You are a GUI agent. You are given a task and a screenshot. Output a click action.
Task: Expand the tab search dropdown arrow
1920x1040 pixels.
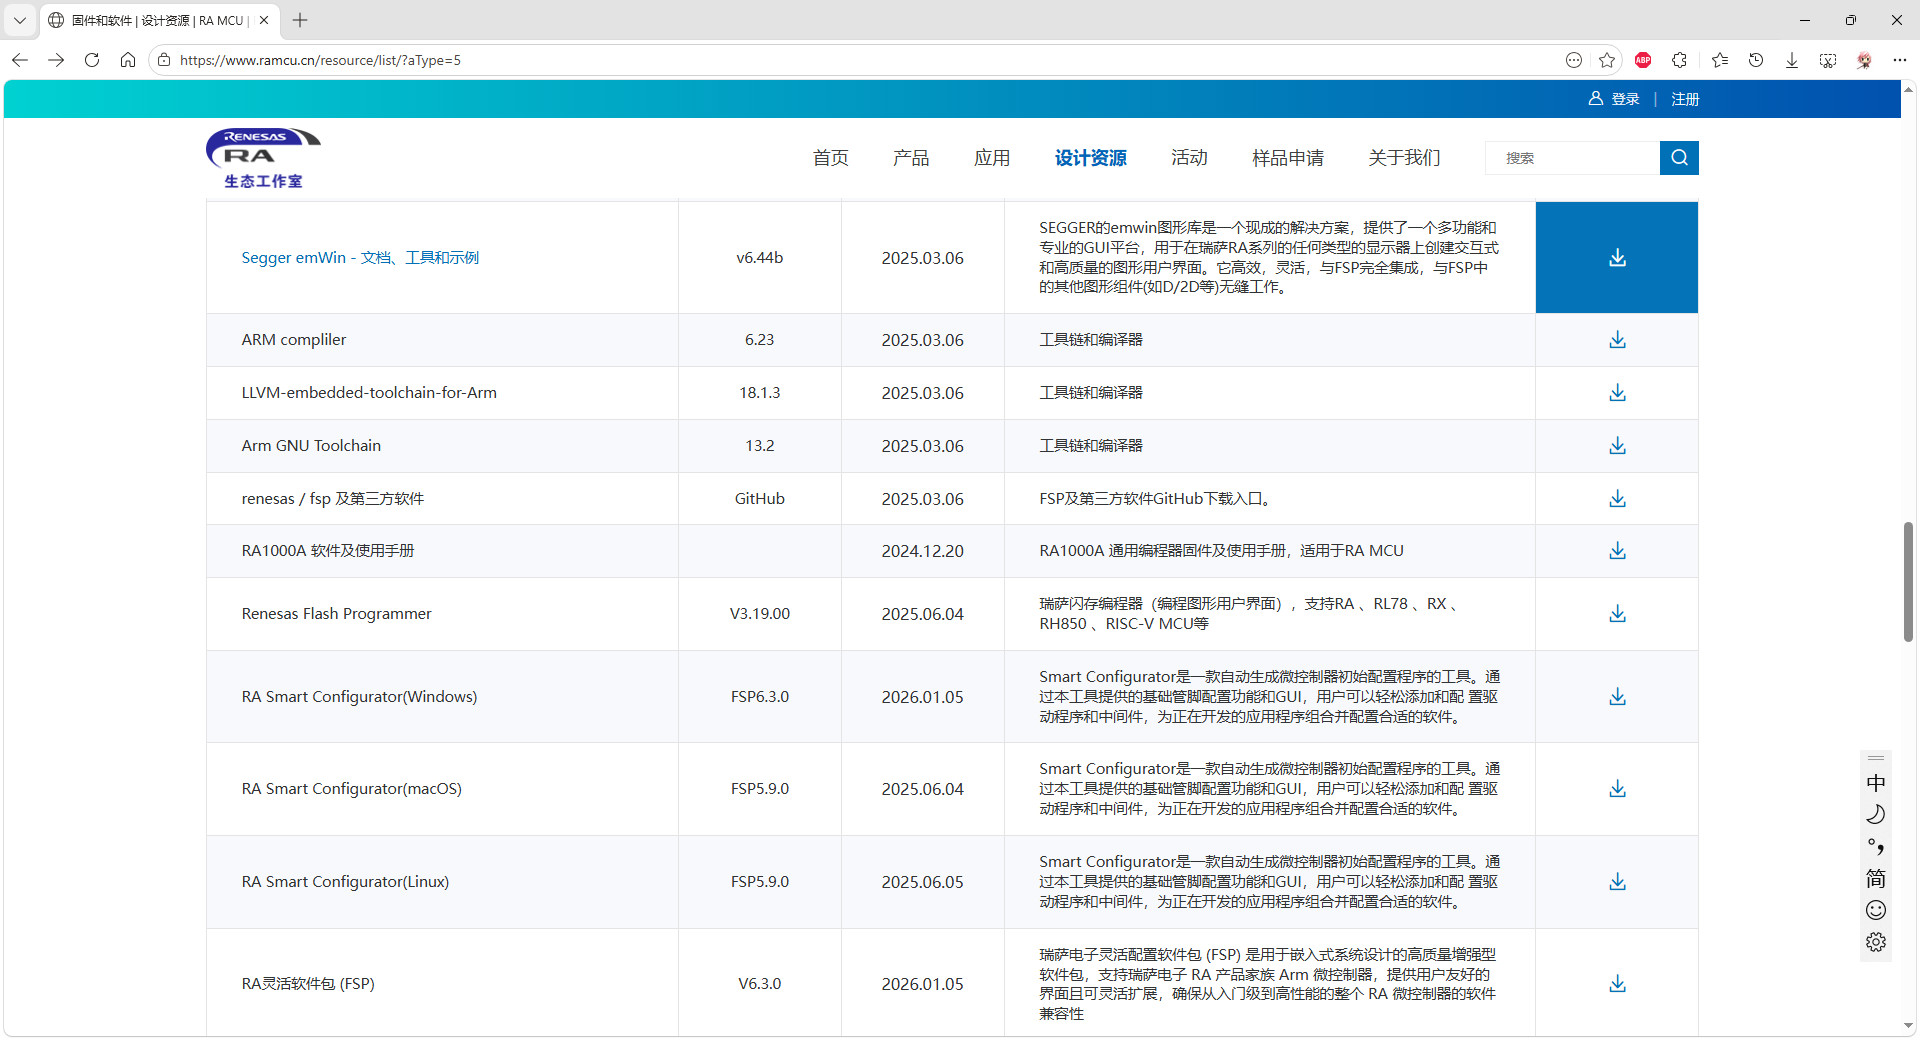20,20
